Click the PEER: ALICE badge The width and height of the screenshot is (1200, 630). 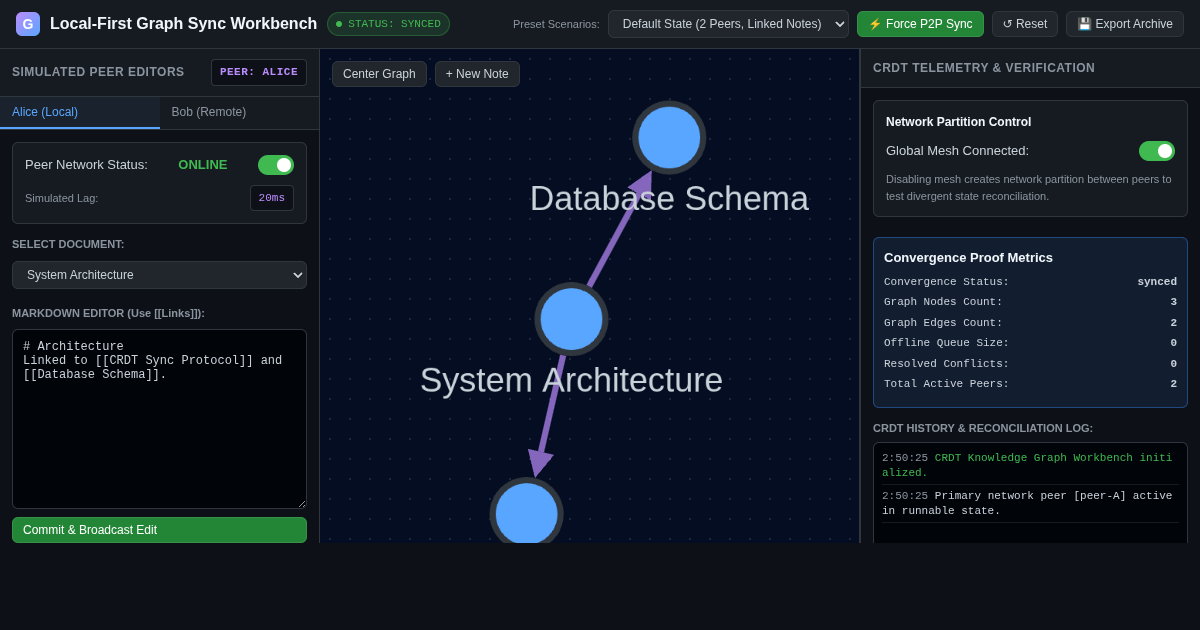coord(259,72)
